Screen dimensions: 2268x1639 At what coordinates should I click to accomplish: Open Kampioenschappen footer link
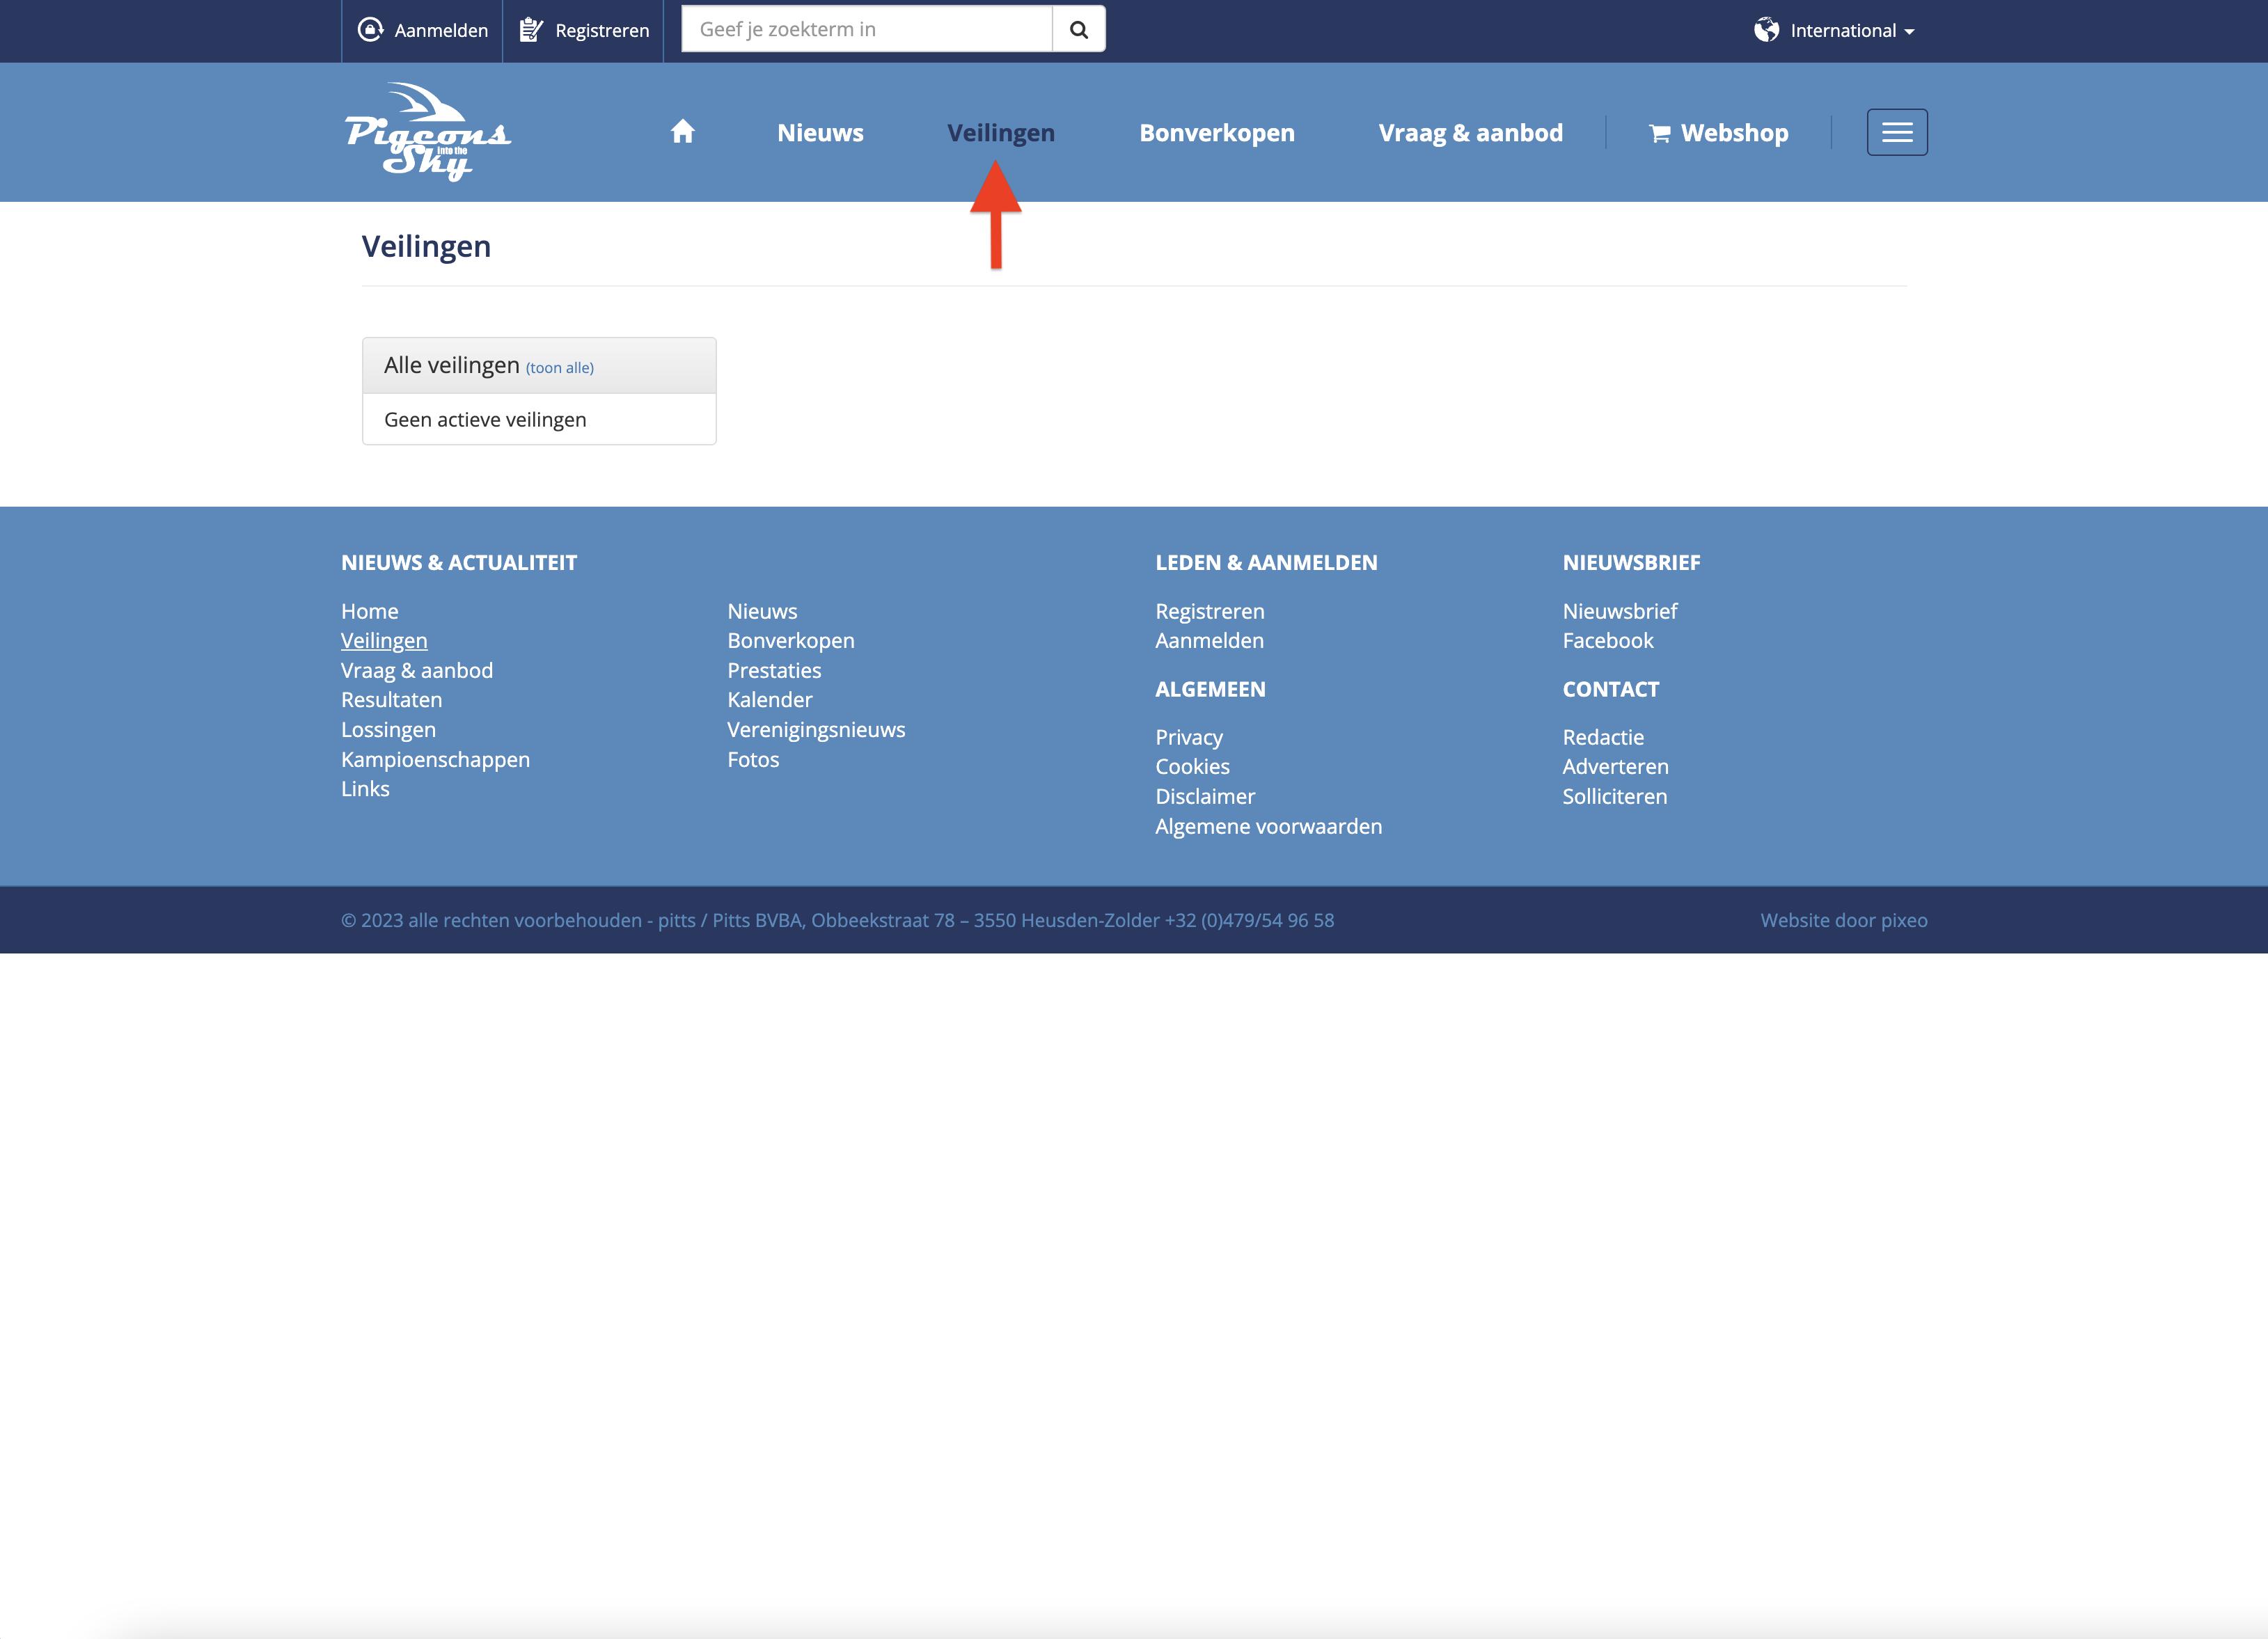click(435, 759)
